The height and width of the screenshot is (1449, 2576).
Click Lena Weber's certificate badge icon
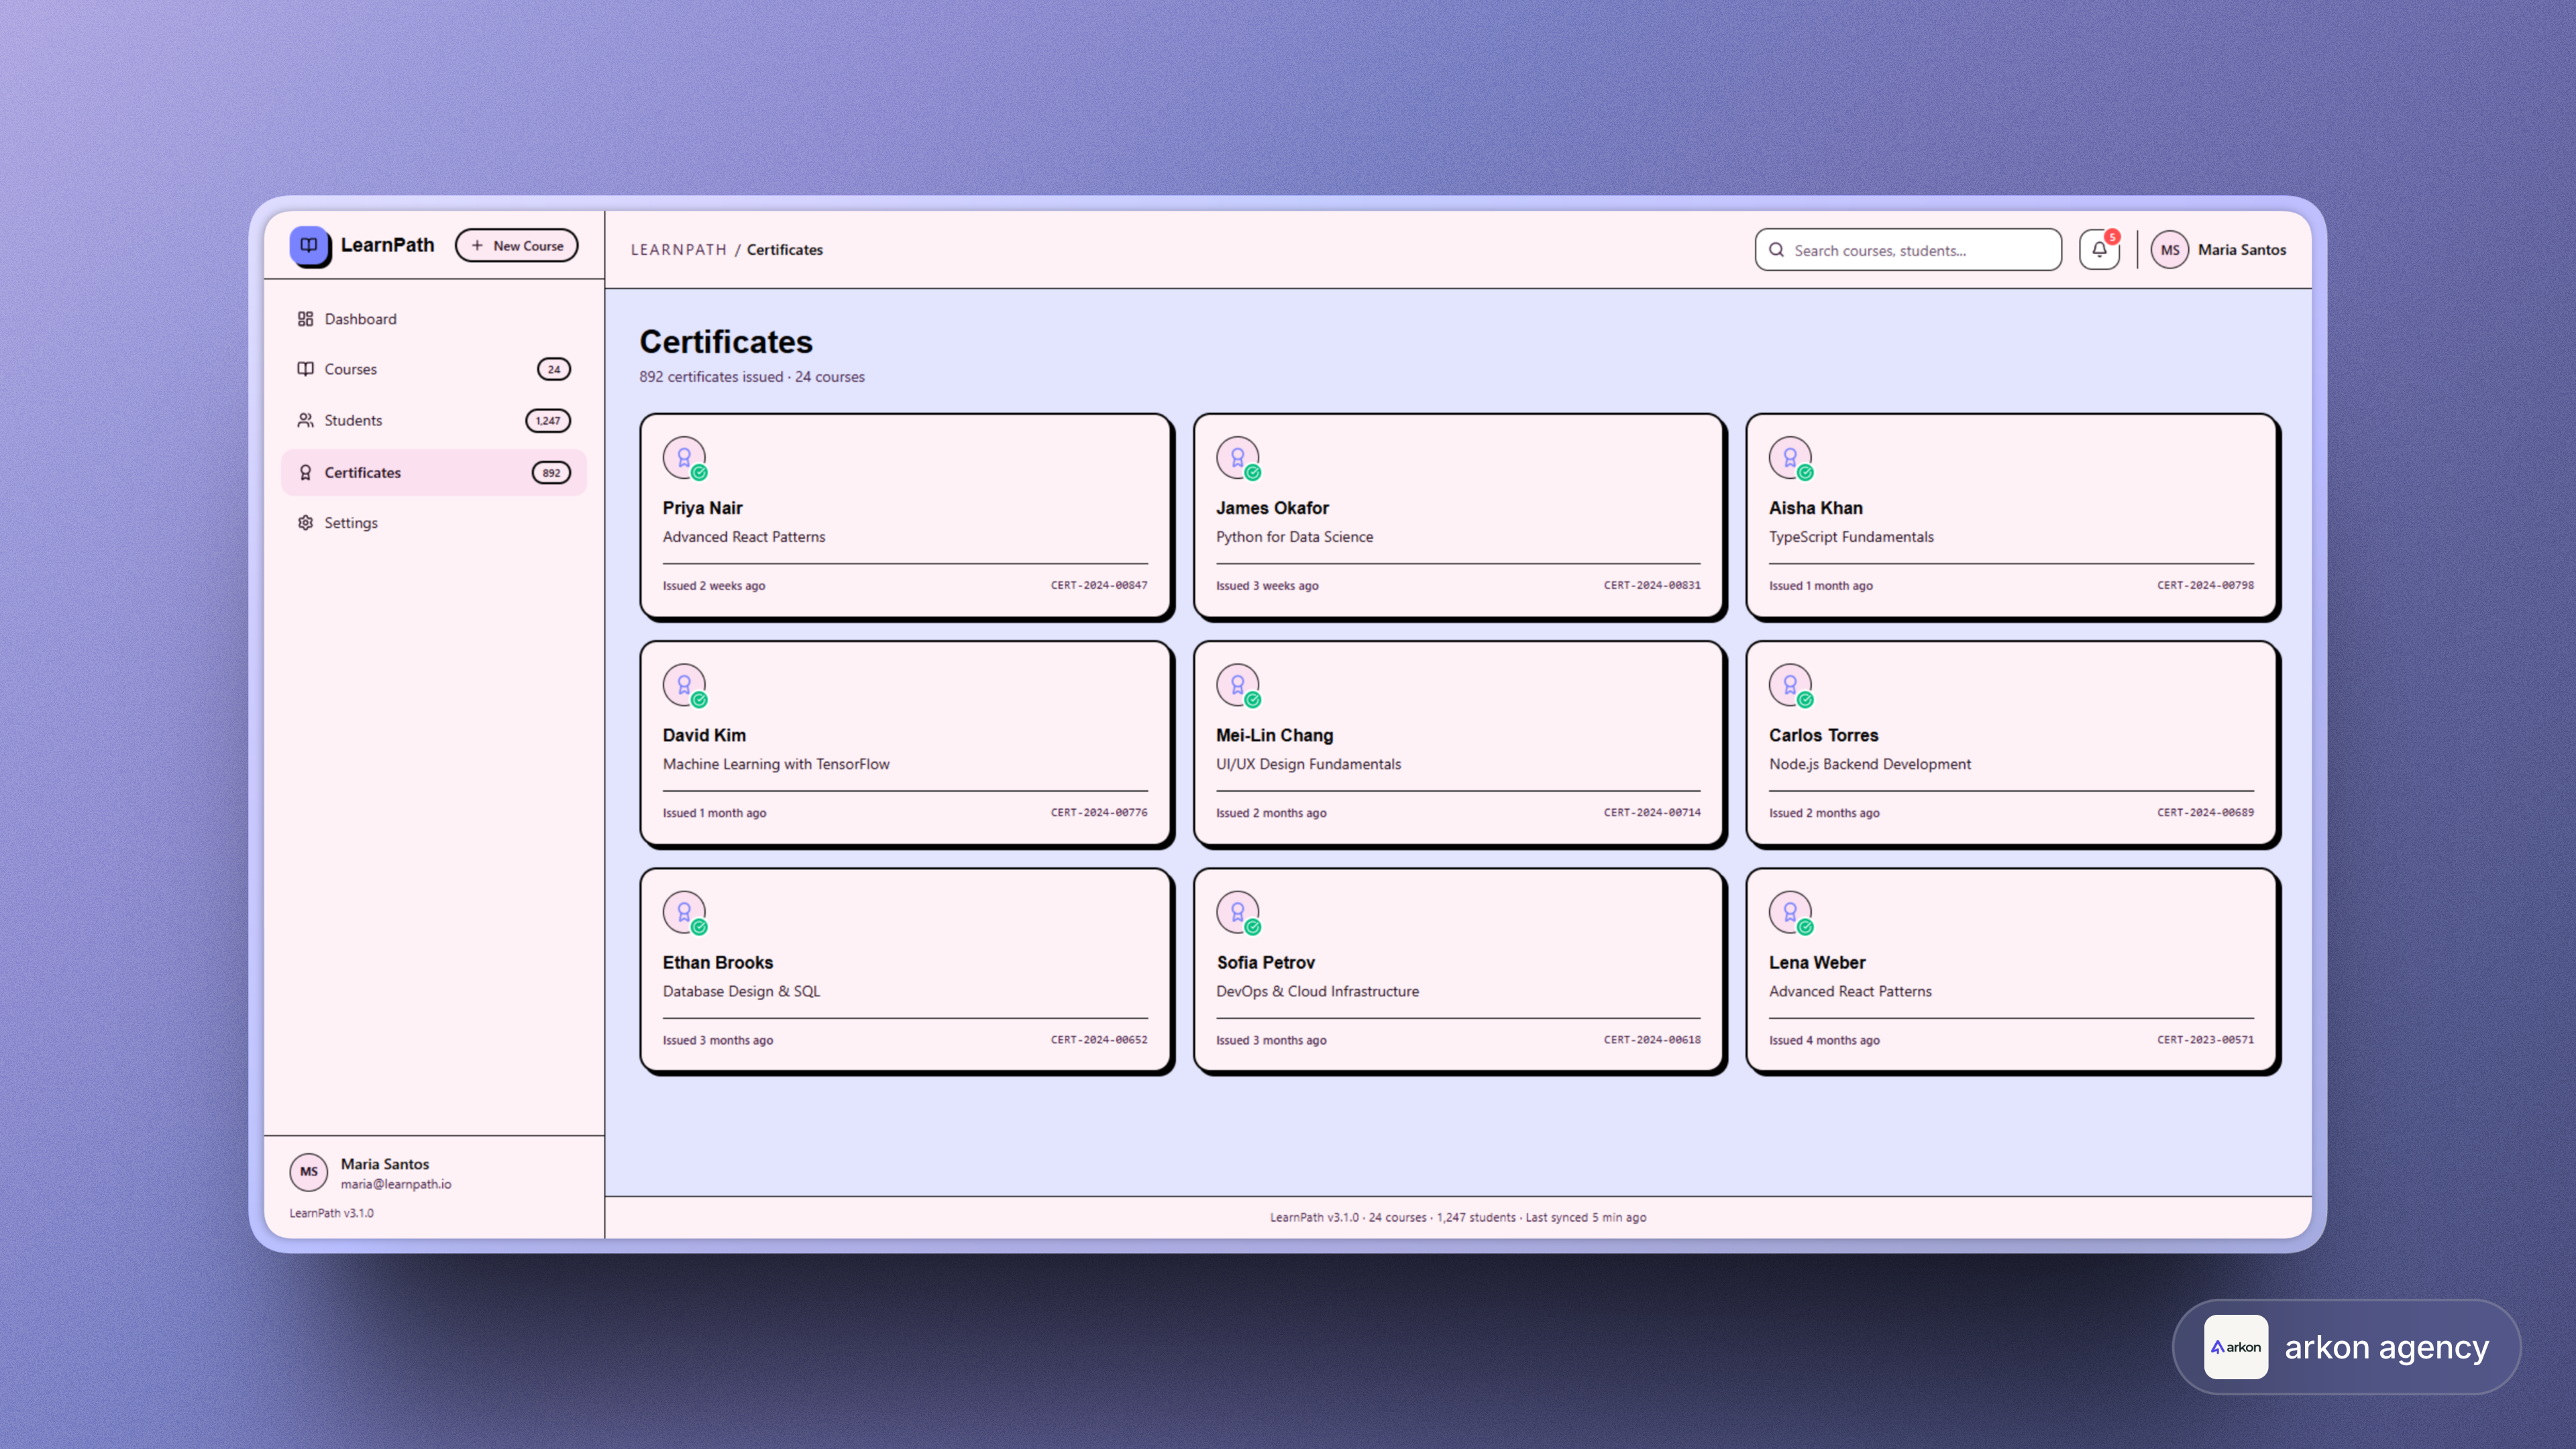pos(1790,912)
